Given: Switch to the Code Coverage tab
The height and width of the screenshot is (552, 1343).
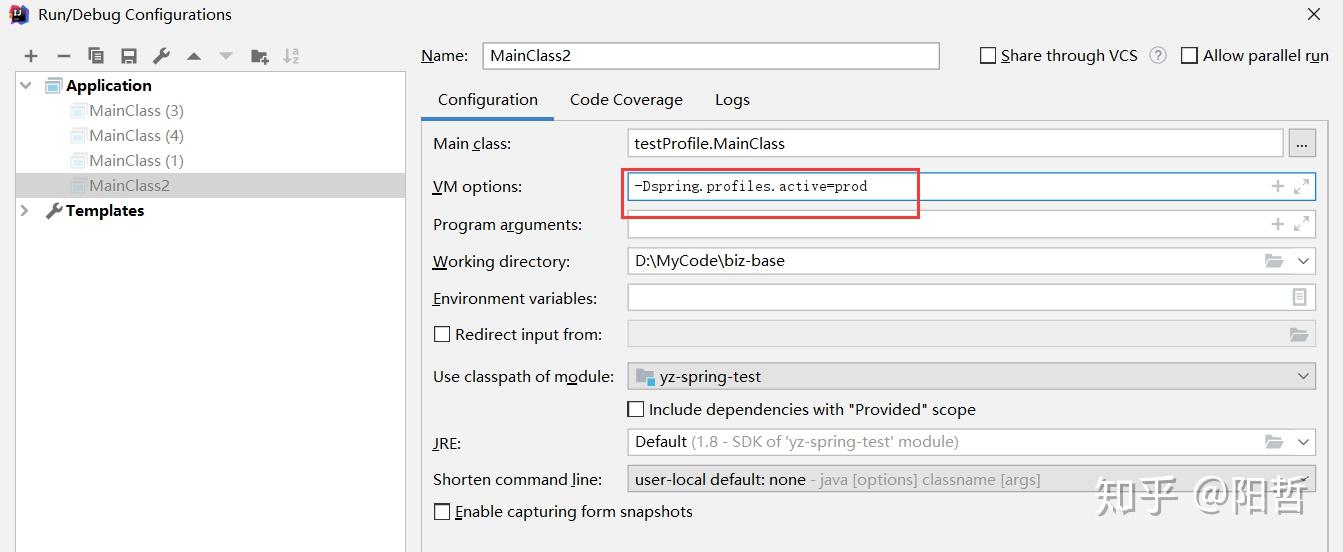Looking at the screenshot, I should click(x=626, y=100).
